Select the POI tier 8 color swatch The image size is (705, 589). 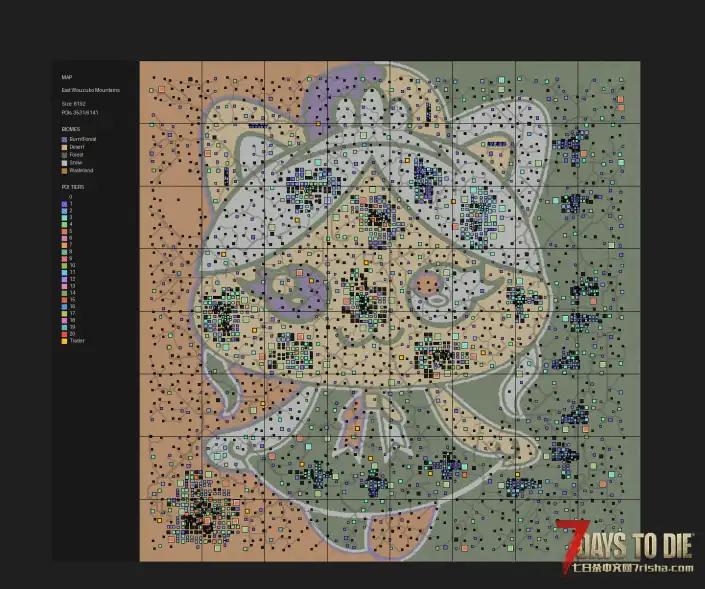click(64, 252)
